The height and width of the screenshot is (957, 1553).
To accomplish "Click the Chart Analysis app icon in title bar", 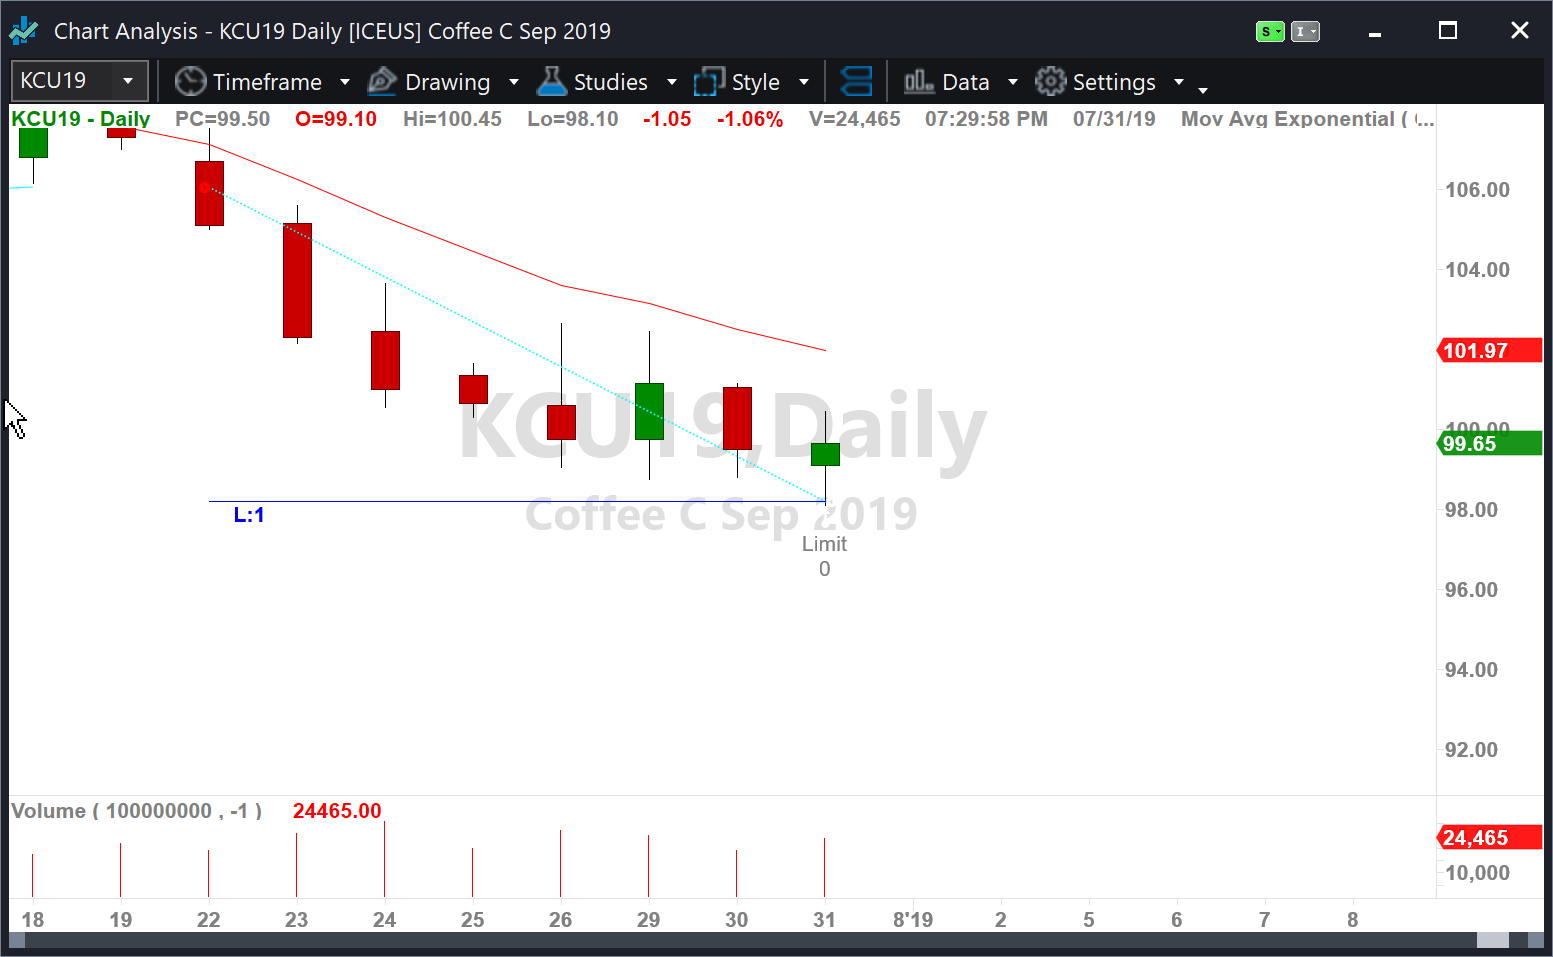I will pos(24,31).
